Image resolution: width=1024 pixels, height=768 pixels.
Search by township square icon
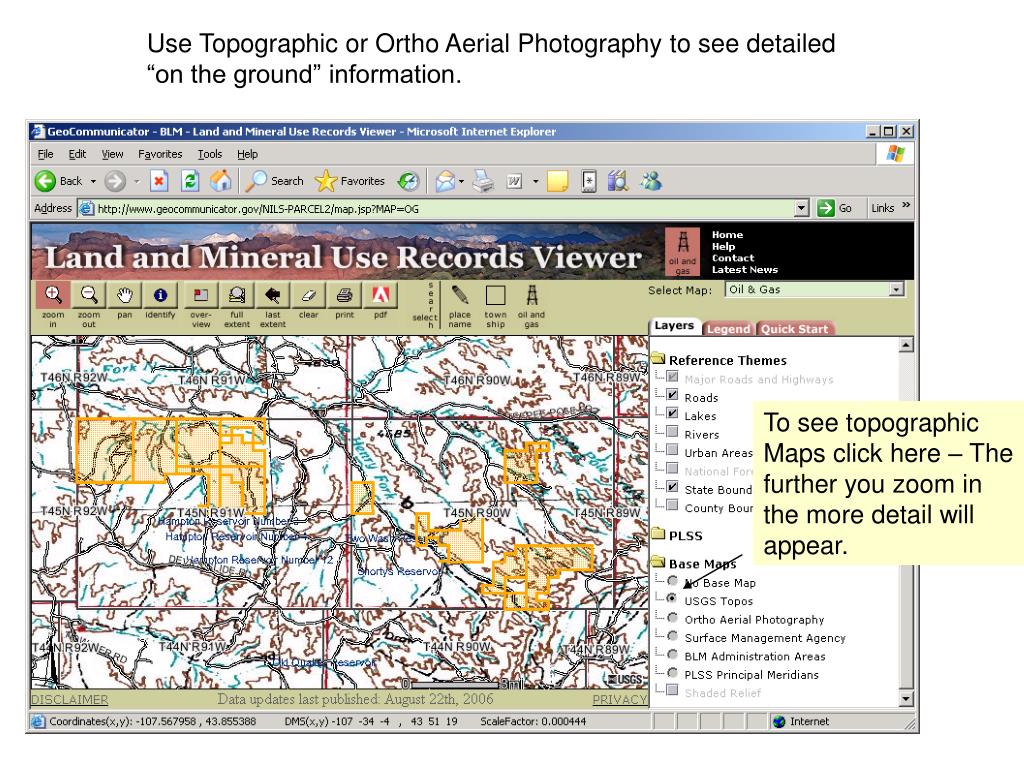(x=496, y=296)
